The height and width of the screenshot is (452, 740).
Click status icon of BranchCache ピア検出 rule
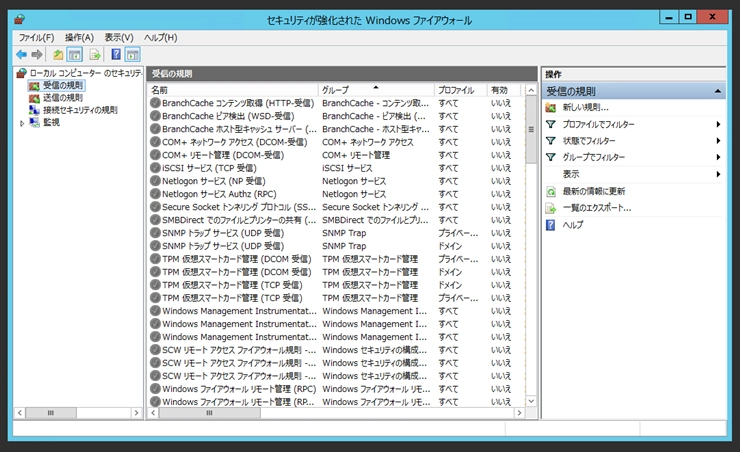155,116
